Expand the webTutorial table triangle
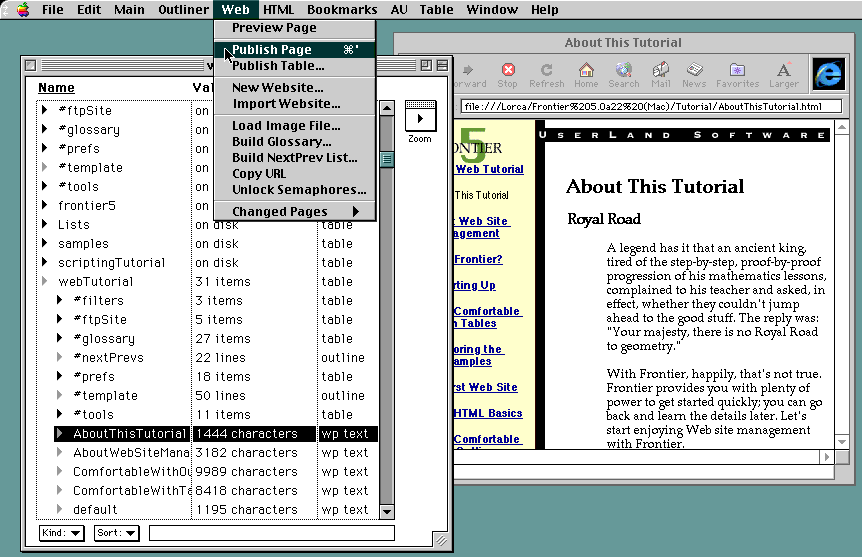The image size is (862, 557). (x=45, y=282)
